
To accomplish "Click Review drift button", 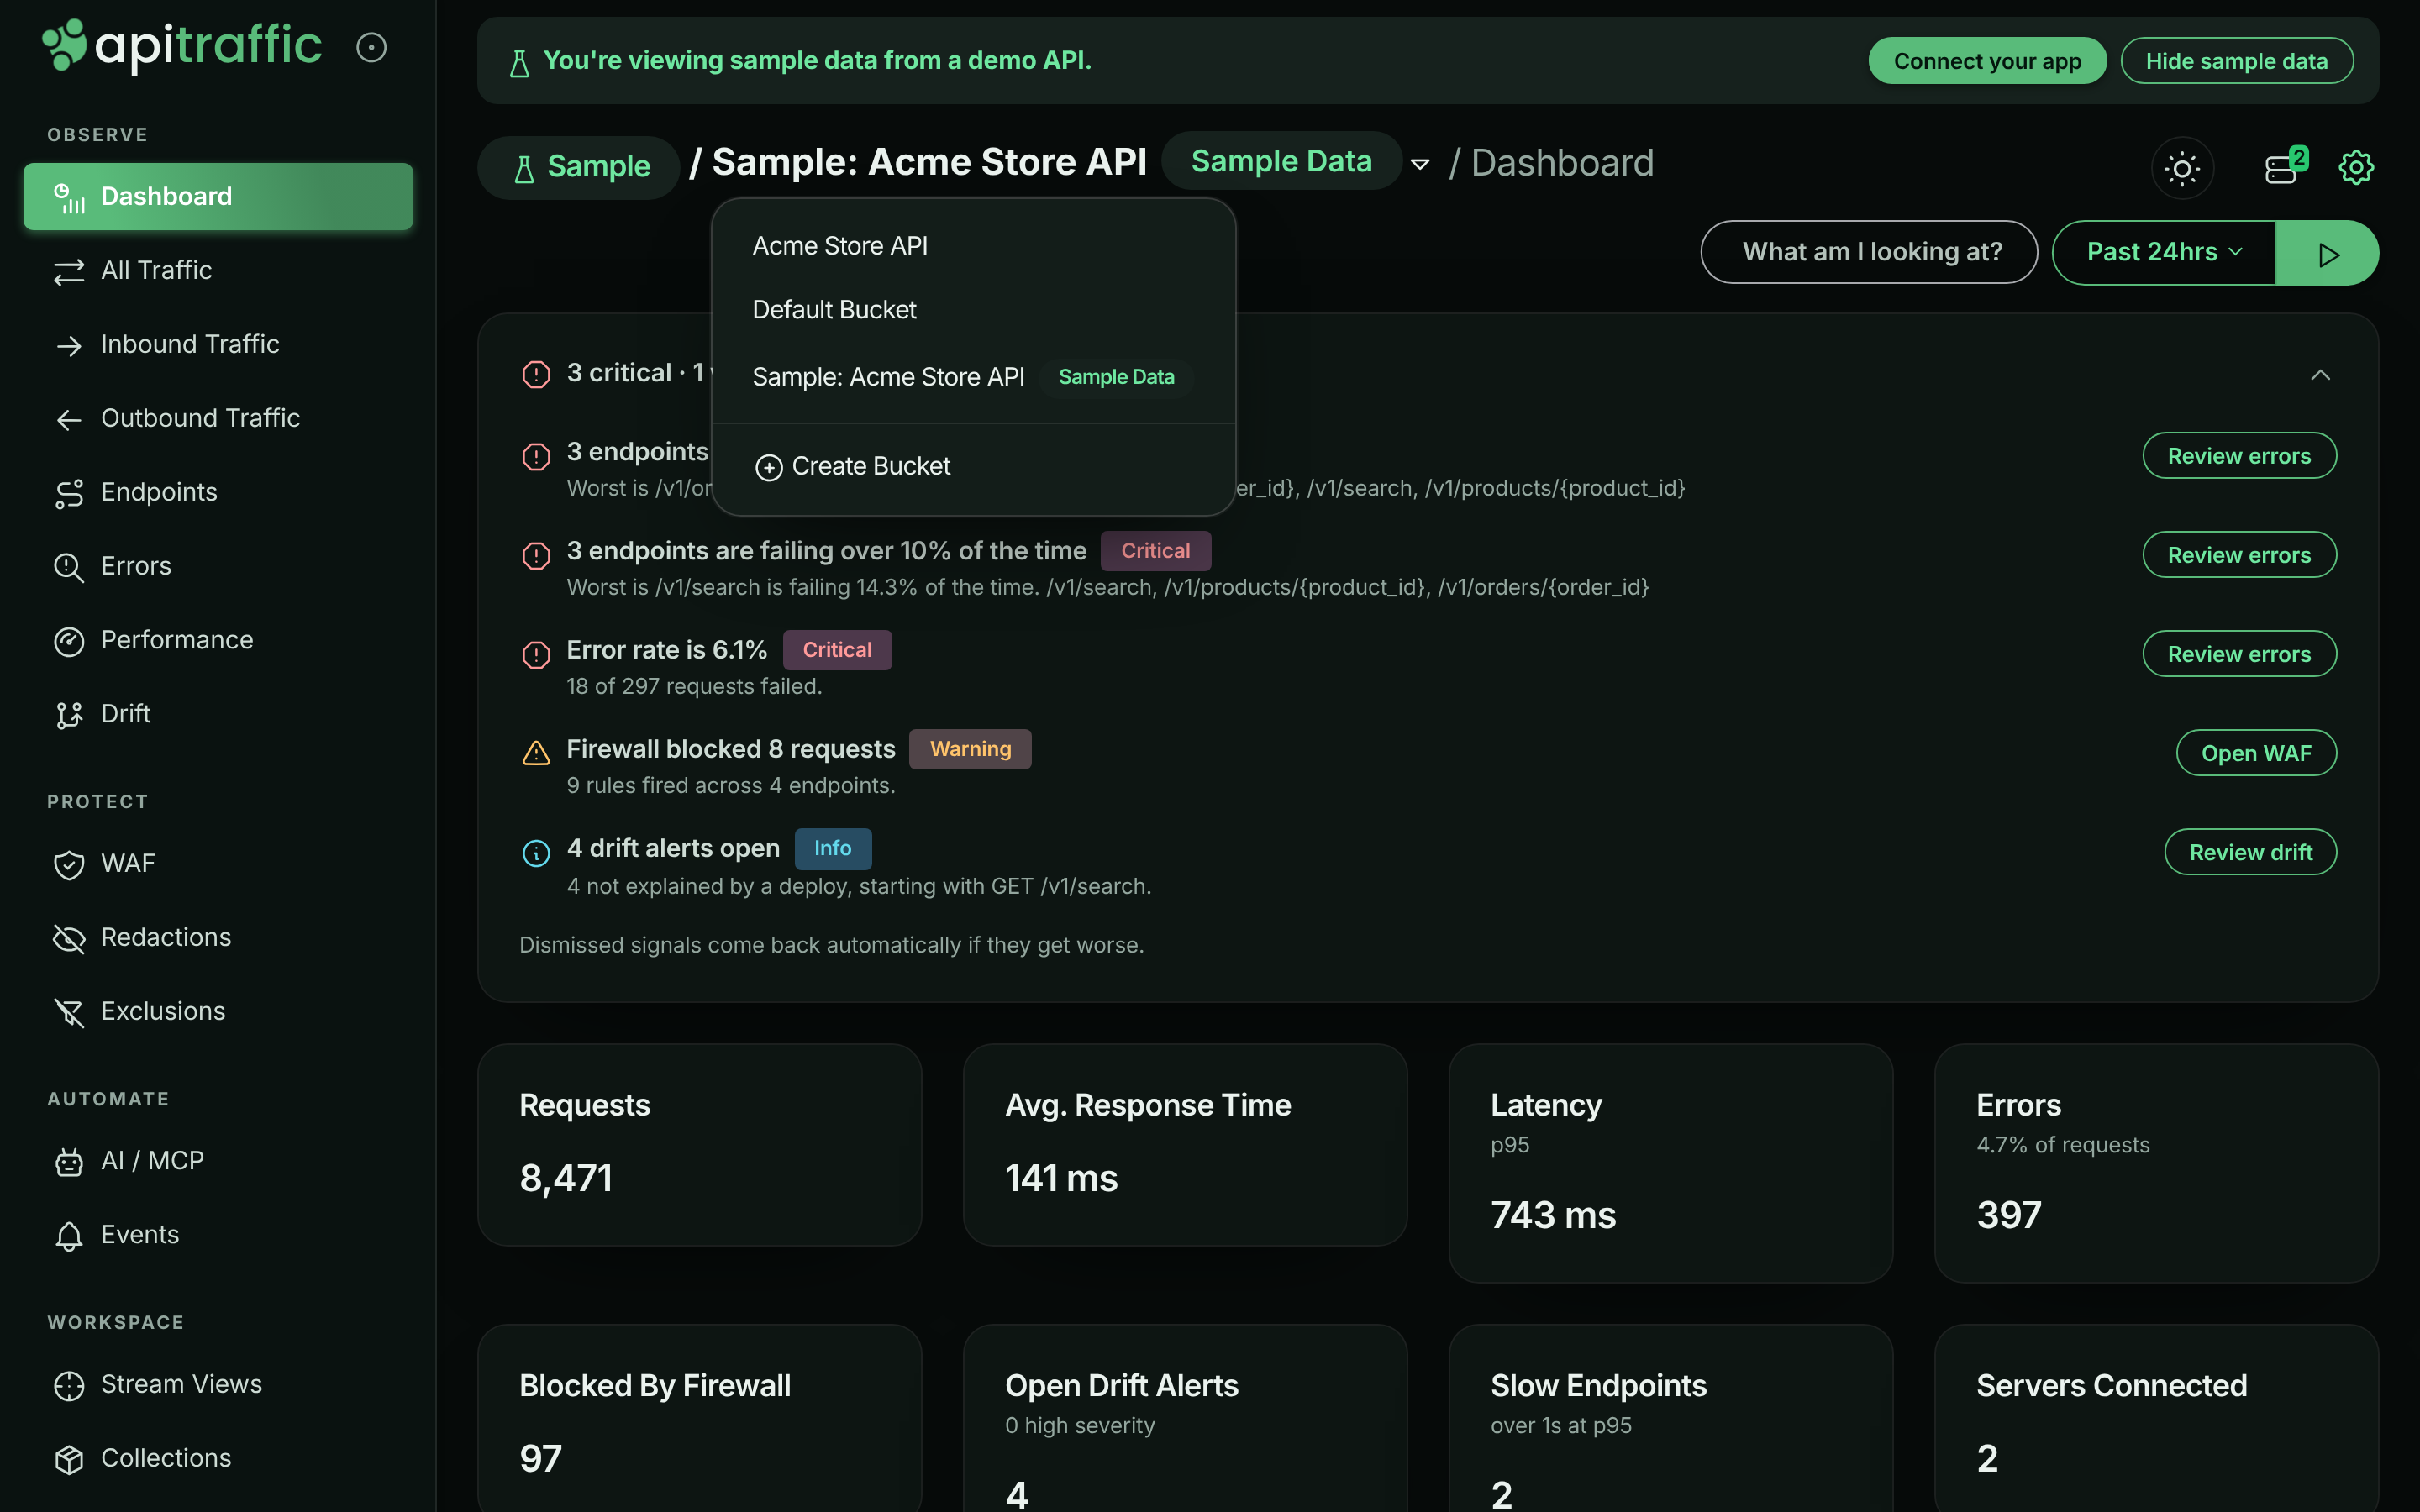I will coord(2250,852).
